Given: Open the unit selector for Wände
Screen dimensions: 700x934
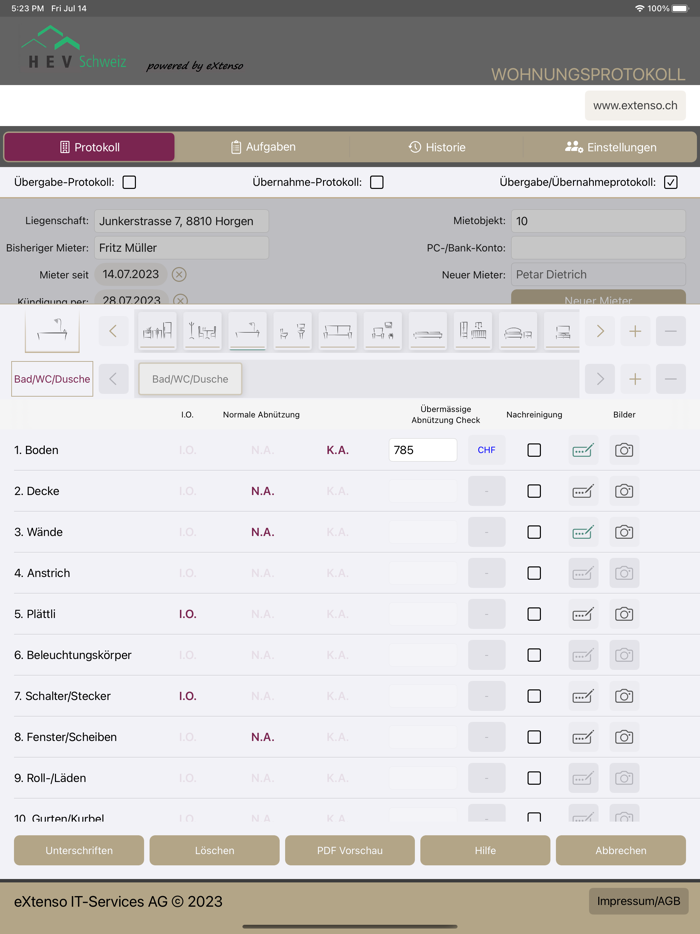Looking at the screenshot, I should pyautogui.click(x=487, y=533).
